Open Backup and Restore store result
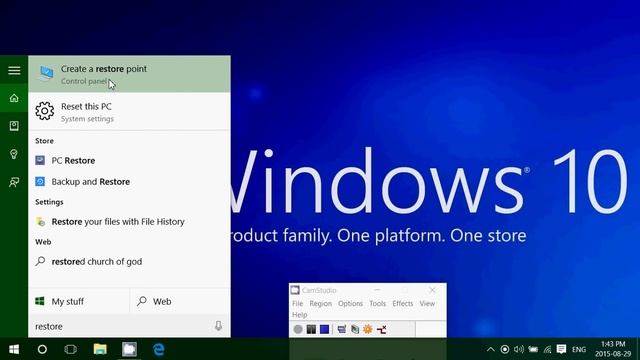Screen dimensions: 640x360 (x=129, y=182)
